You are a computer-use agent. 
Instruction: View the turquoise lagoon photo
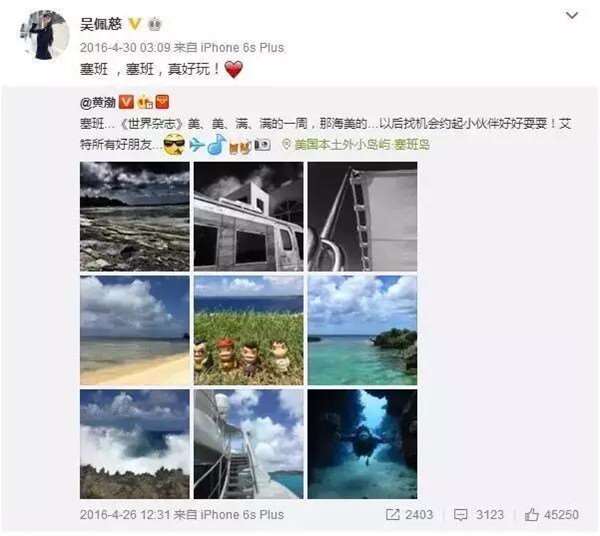point(362,330)
